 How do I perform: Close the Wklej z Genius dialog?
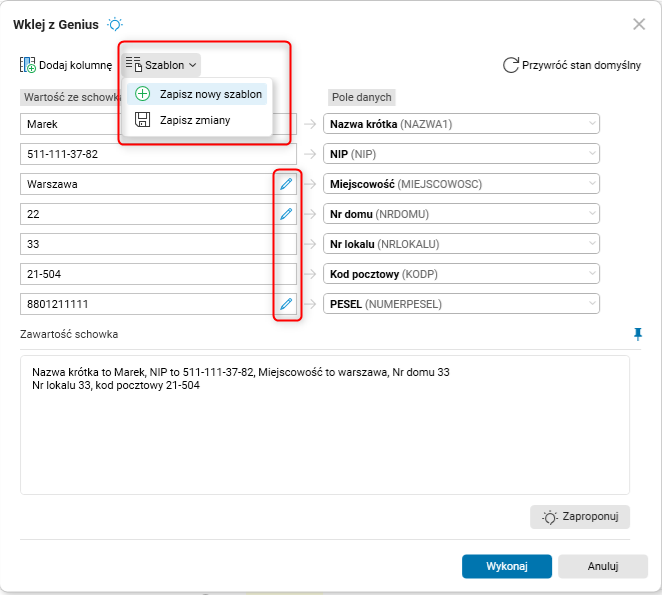click(639, 24)
